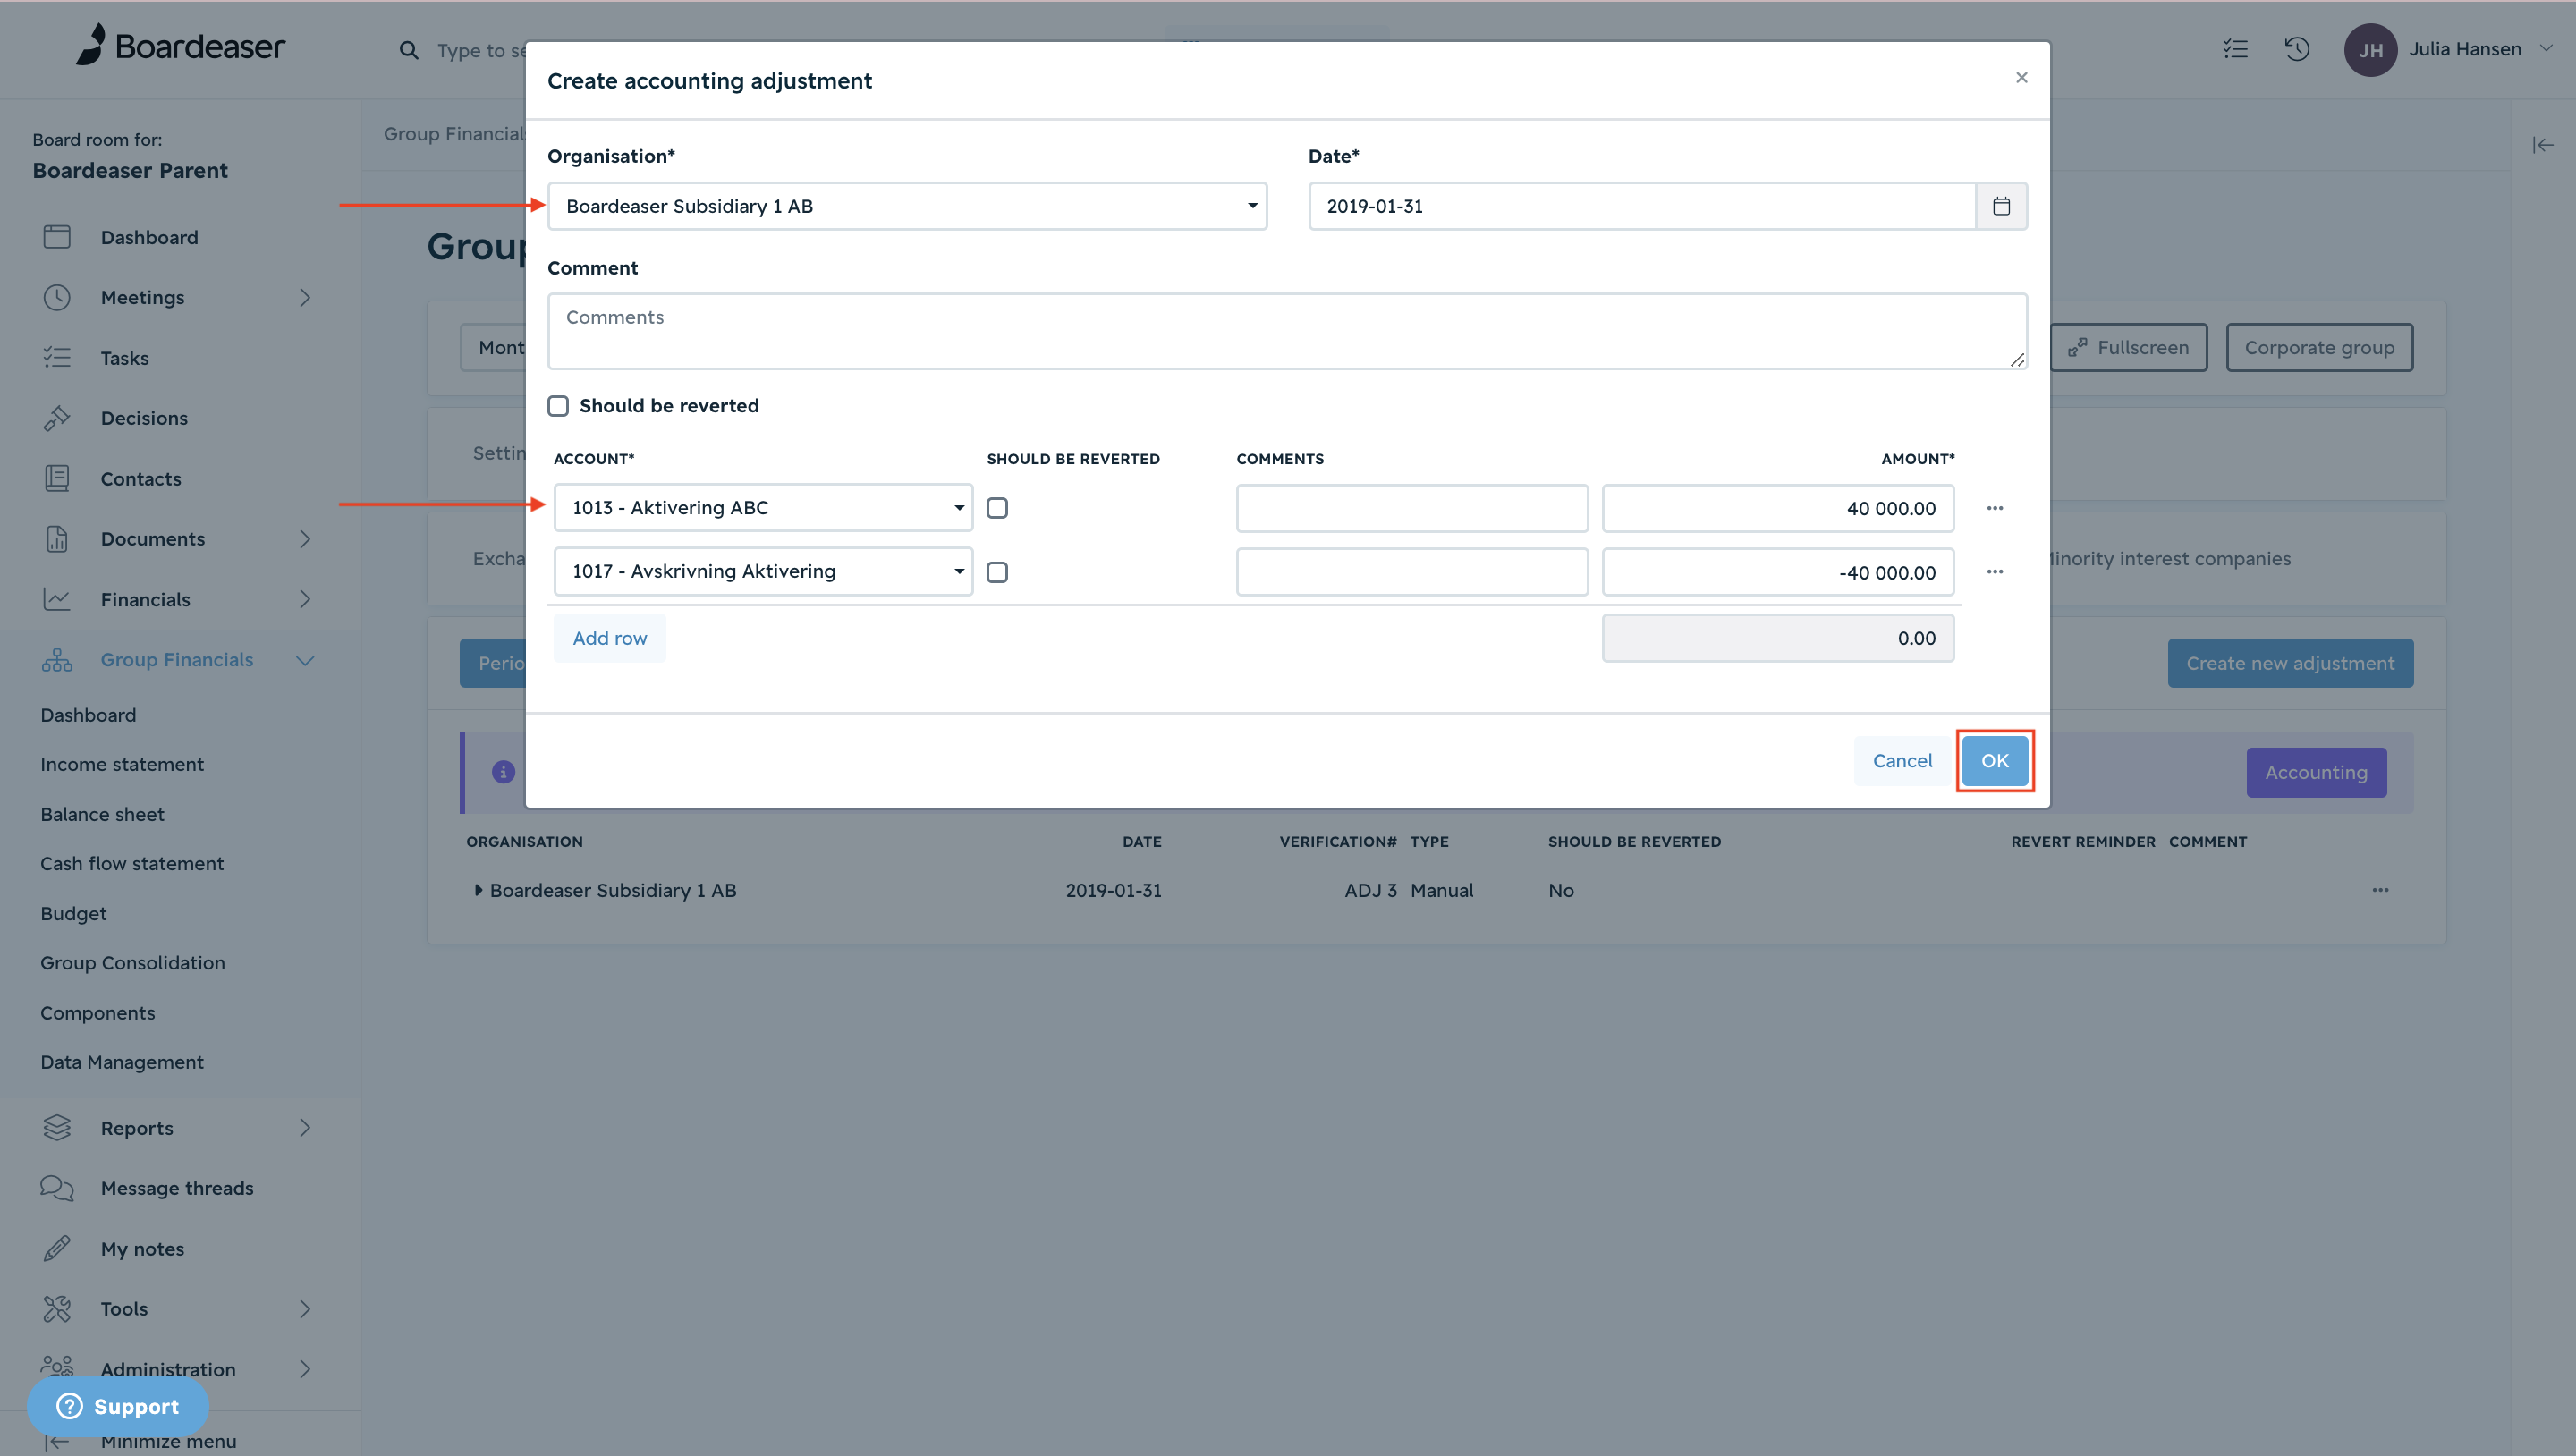Open the date picker calendar icon
The height and width of the screenshot is (1456, 2576).
pyautogui.click(x=2001, y=206)
